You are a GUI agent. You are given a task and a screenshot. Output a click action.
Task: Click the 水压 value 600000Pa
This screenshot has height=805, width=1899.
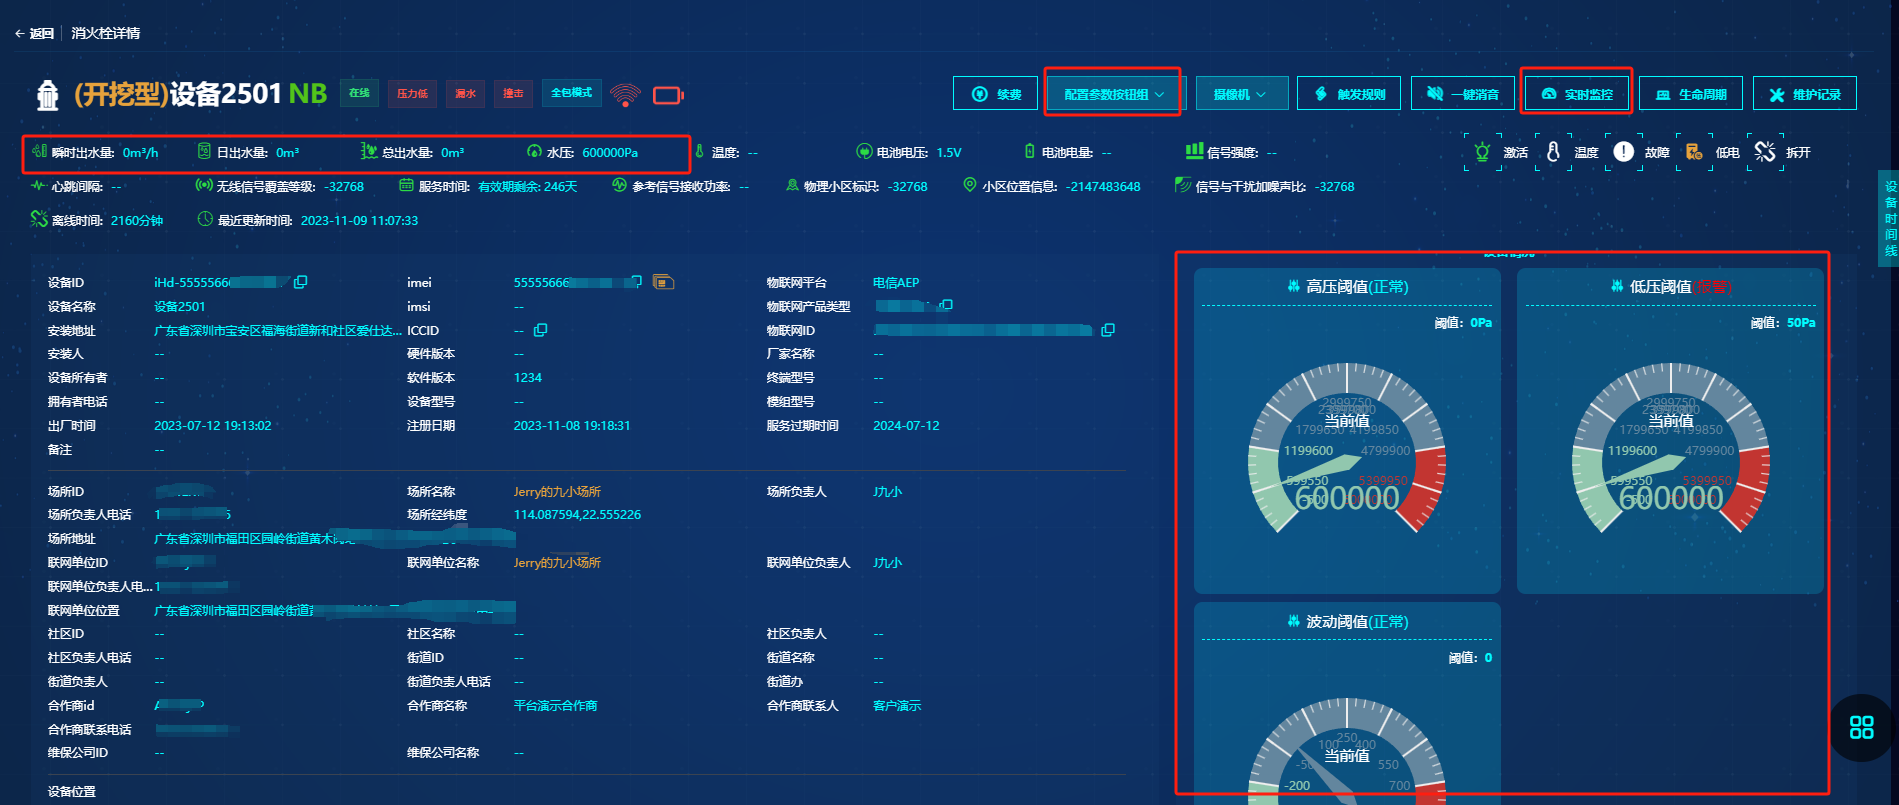click(610, 153)
